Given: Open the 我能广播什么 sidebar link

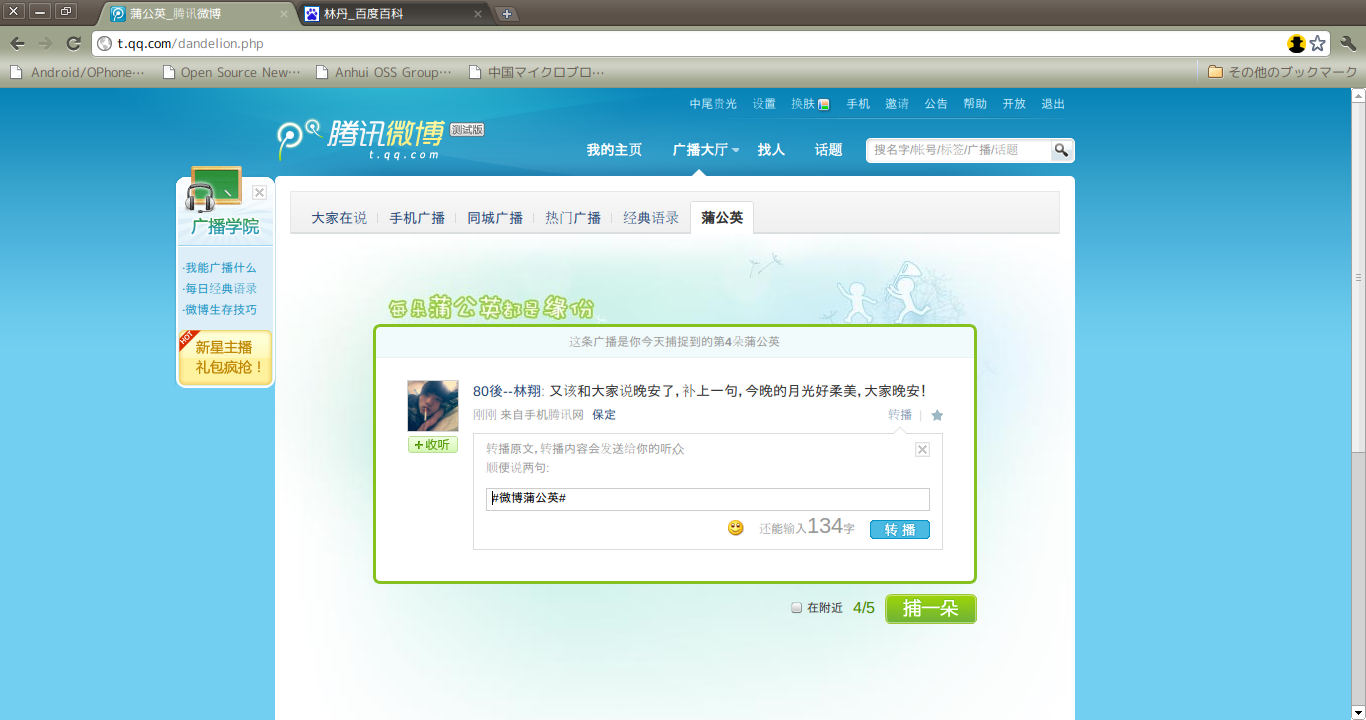Looking at the screenshot, I should pos(220,268).
